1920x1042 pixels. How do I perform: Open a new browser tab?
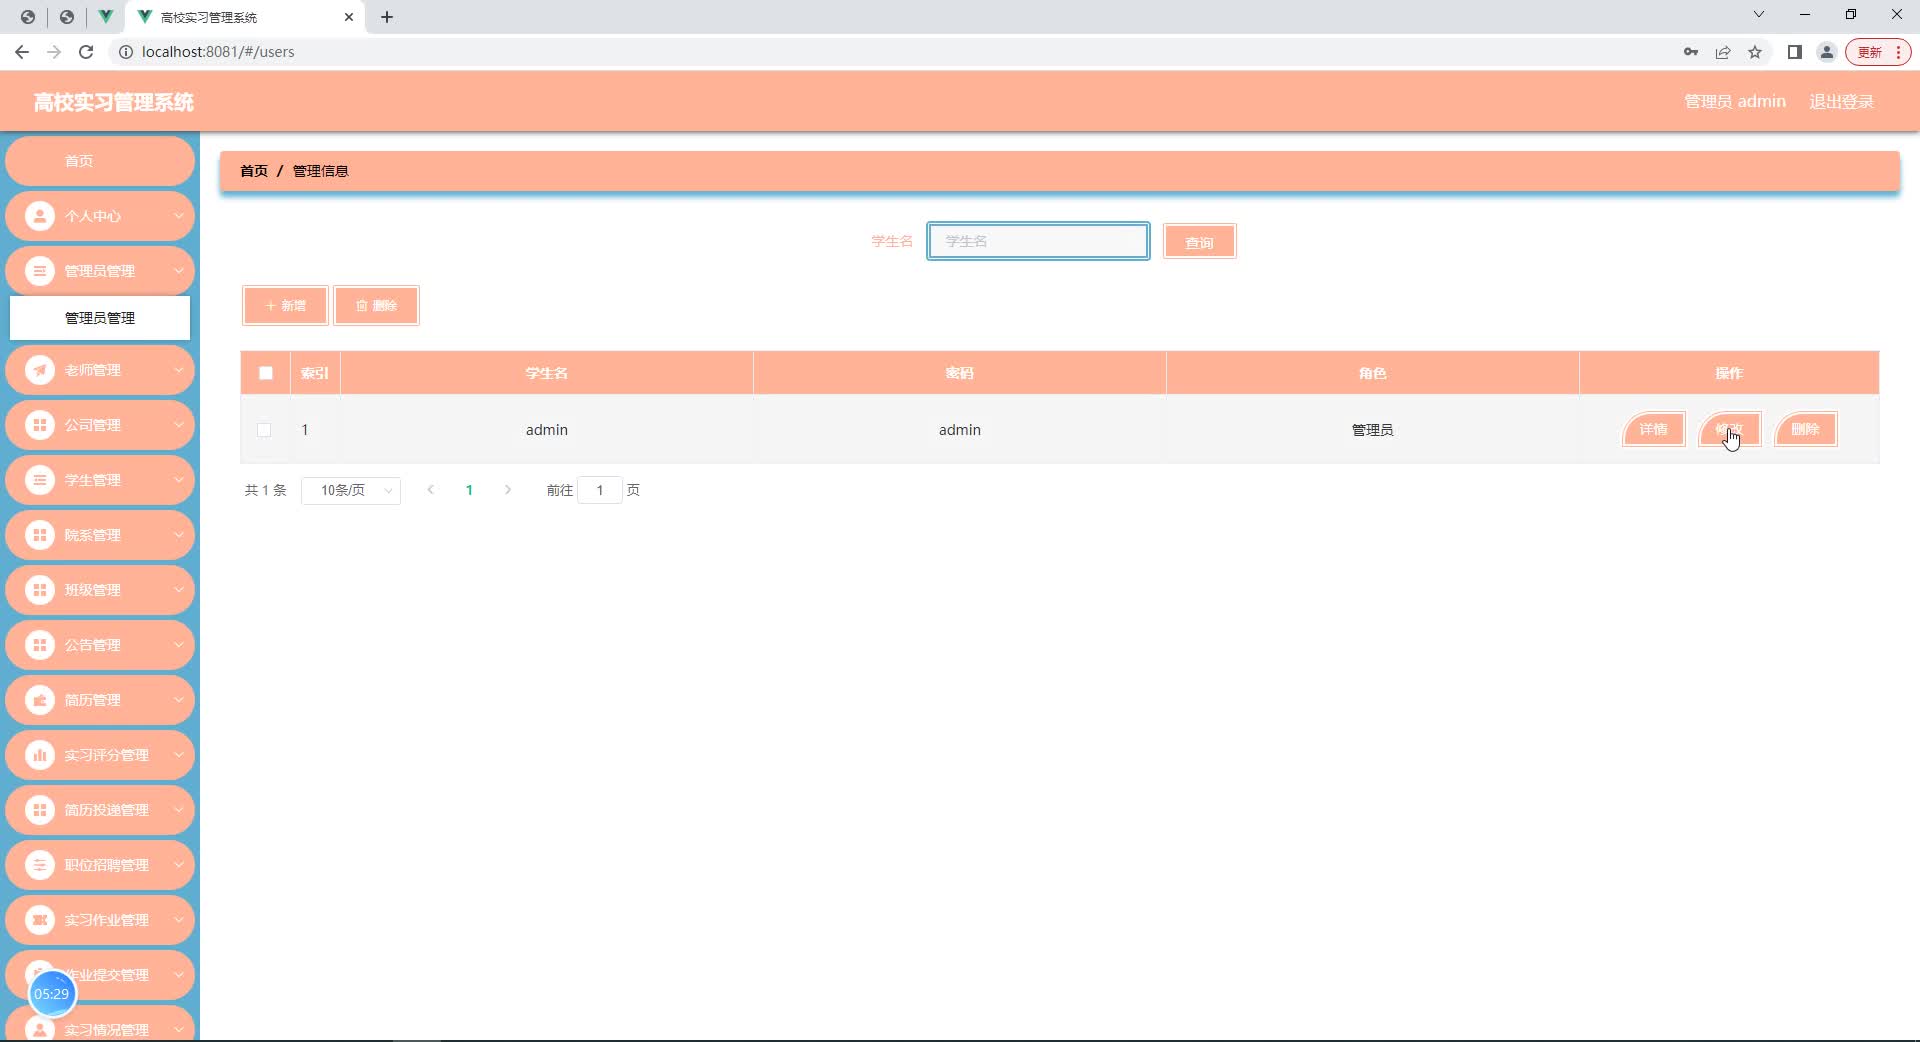coord(387,17)
